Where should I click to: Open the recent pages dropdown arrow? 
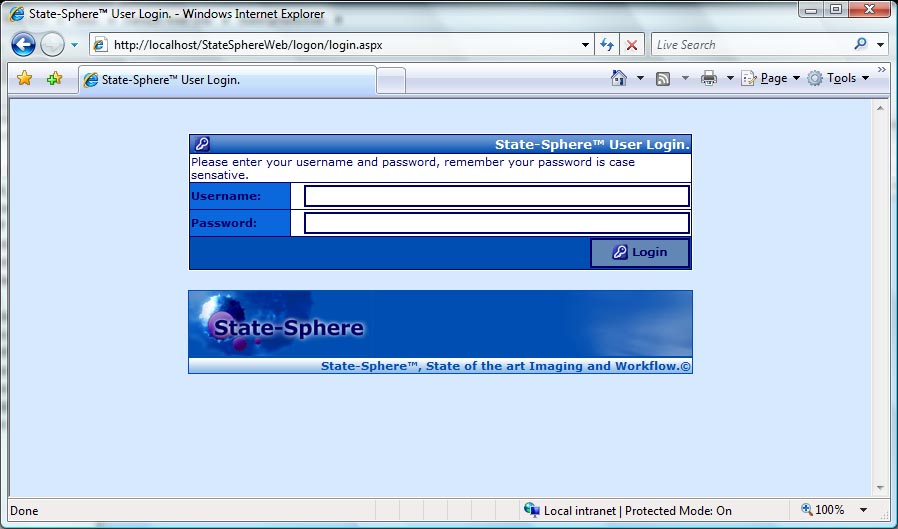[x=74, y=45]
